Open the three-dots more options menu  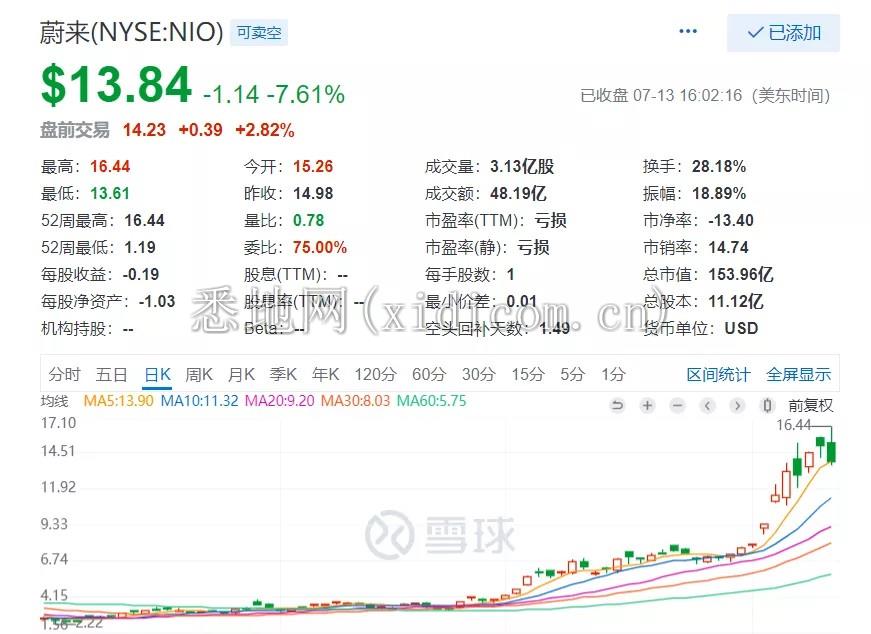[x=688, y=31]
